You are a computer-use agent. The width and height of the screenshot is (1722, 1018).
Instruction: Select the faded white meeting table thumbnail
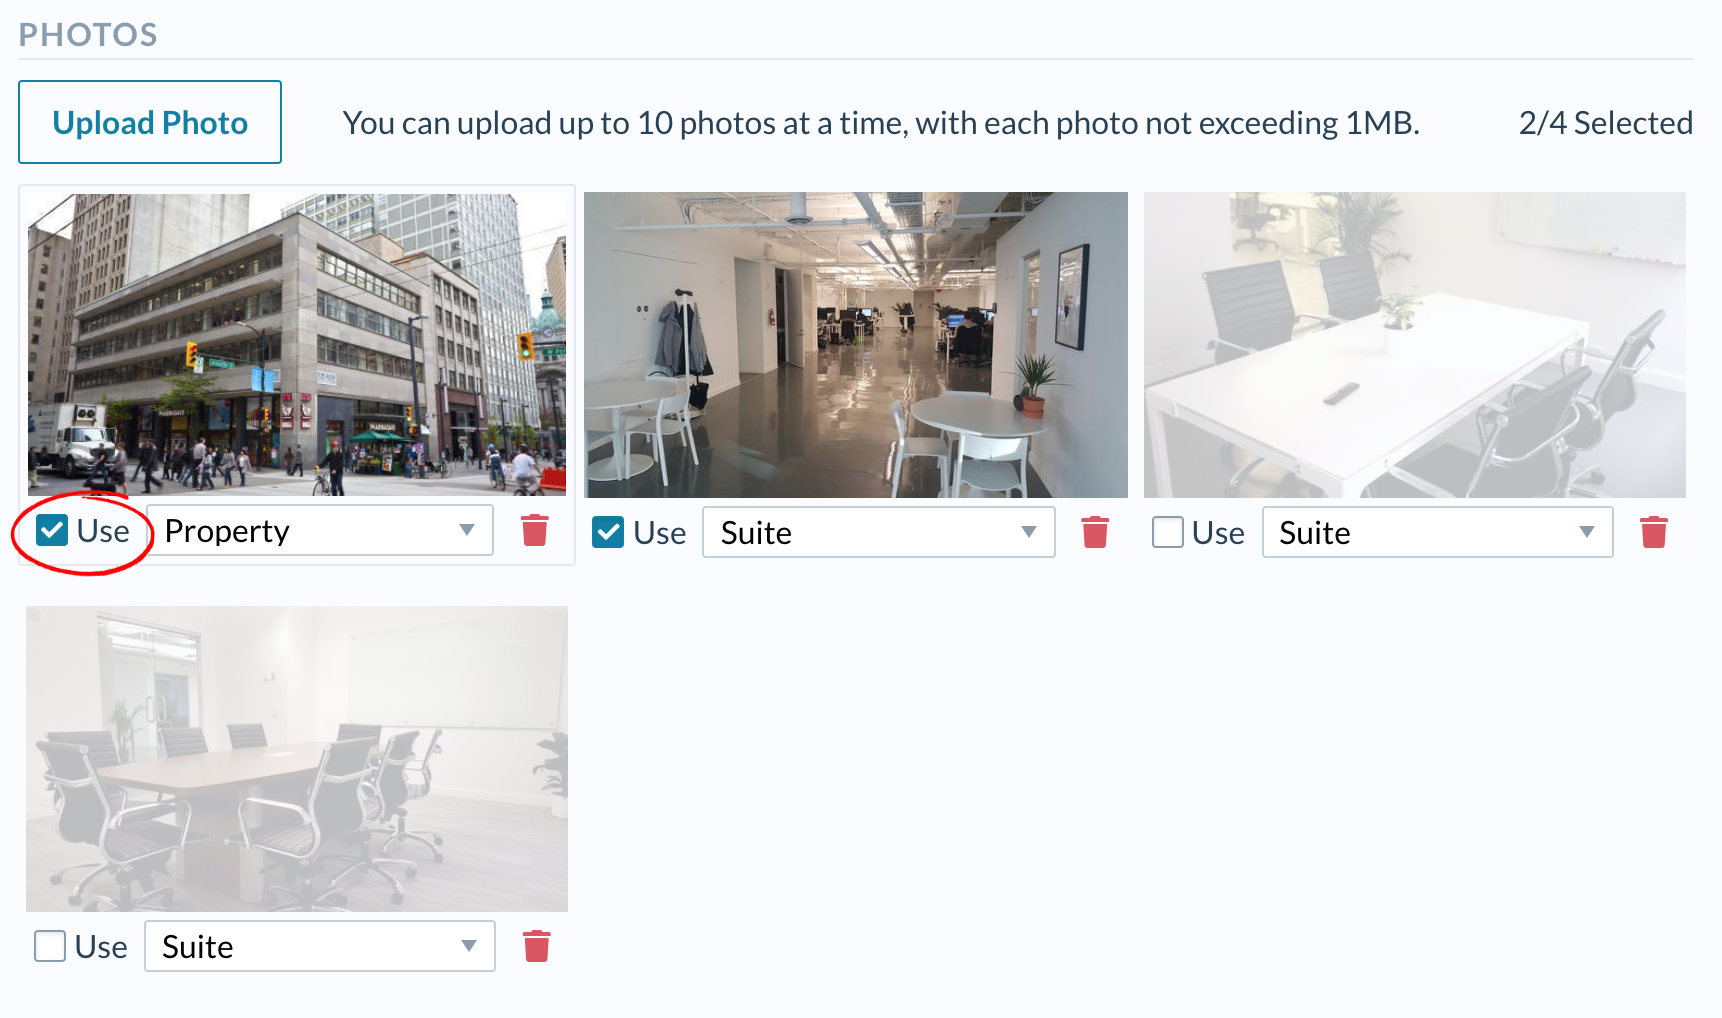click(1415, 345)
